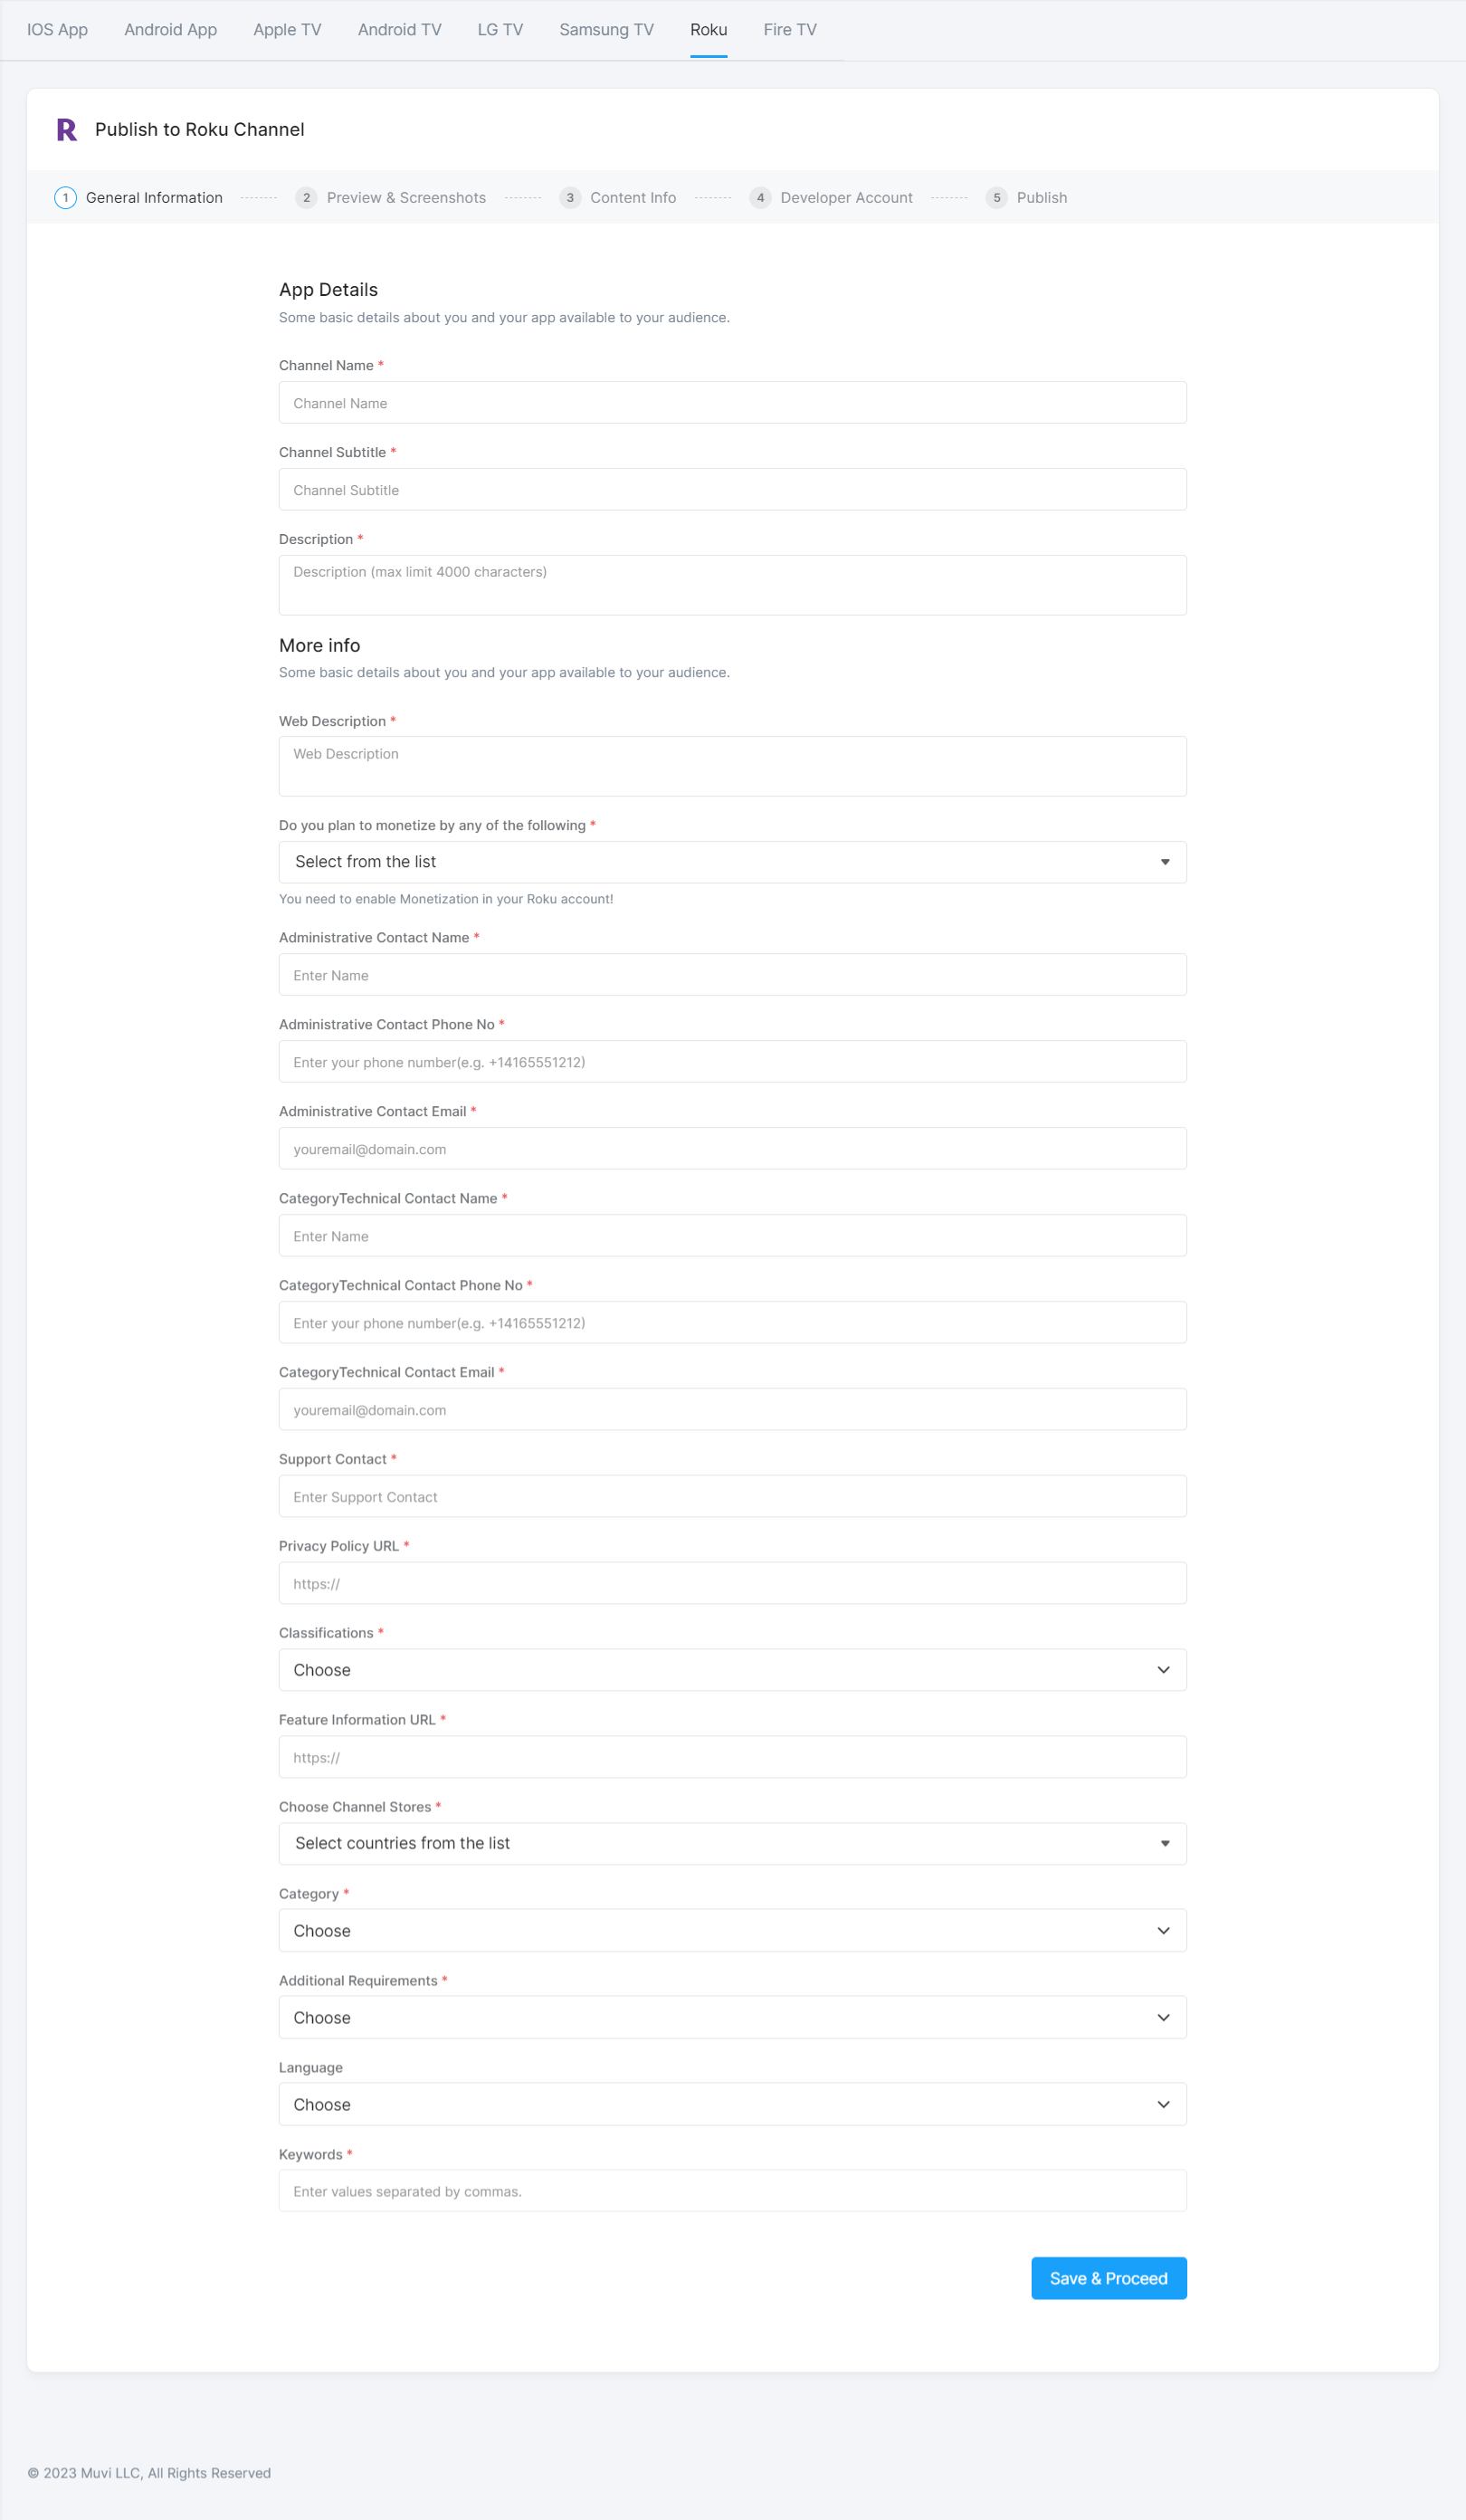The height and width of the screenshot is (2520, 1466).
Task: Click into the Privacy Policy URL field
Action: pyautogui.click(x=732, y=1583)
